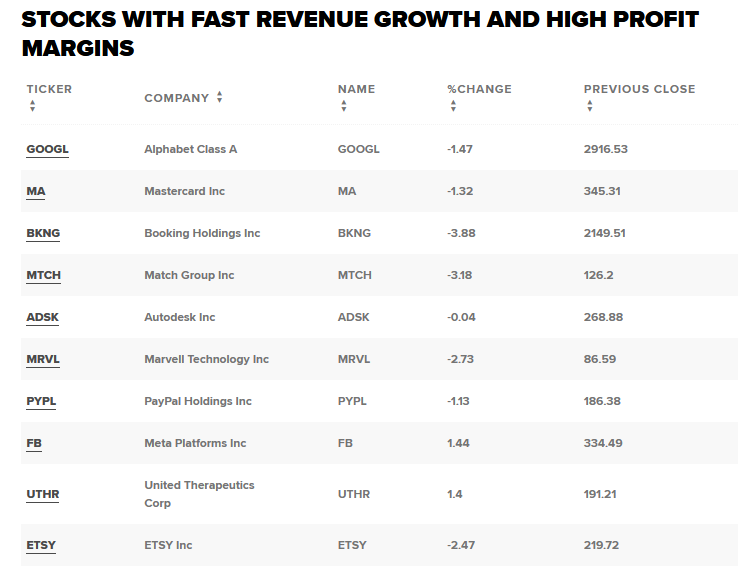Click the -1.32 percent change value

[x=460, y=191]
